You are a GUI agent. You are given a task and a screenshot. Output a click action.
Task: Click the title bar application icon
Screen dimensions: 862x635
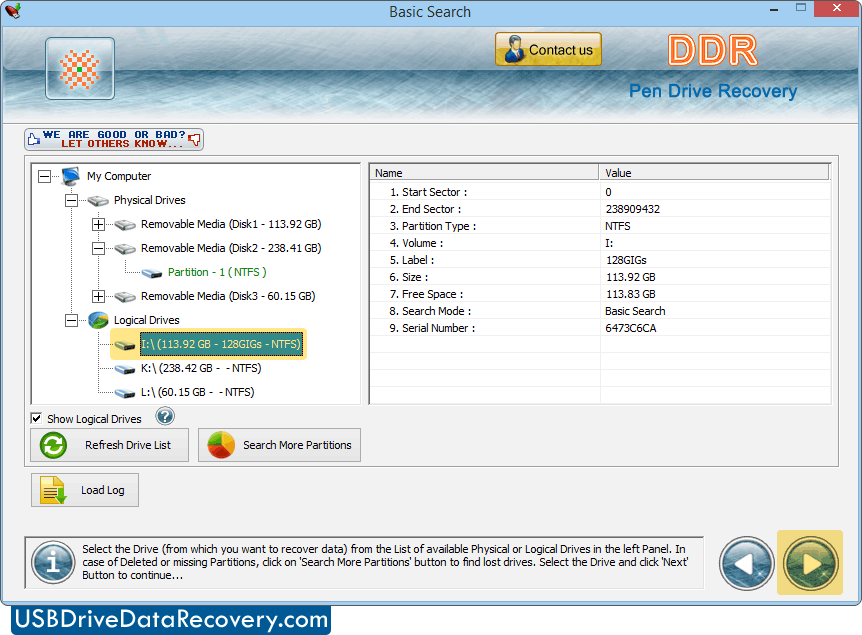[13, 12]
